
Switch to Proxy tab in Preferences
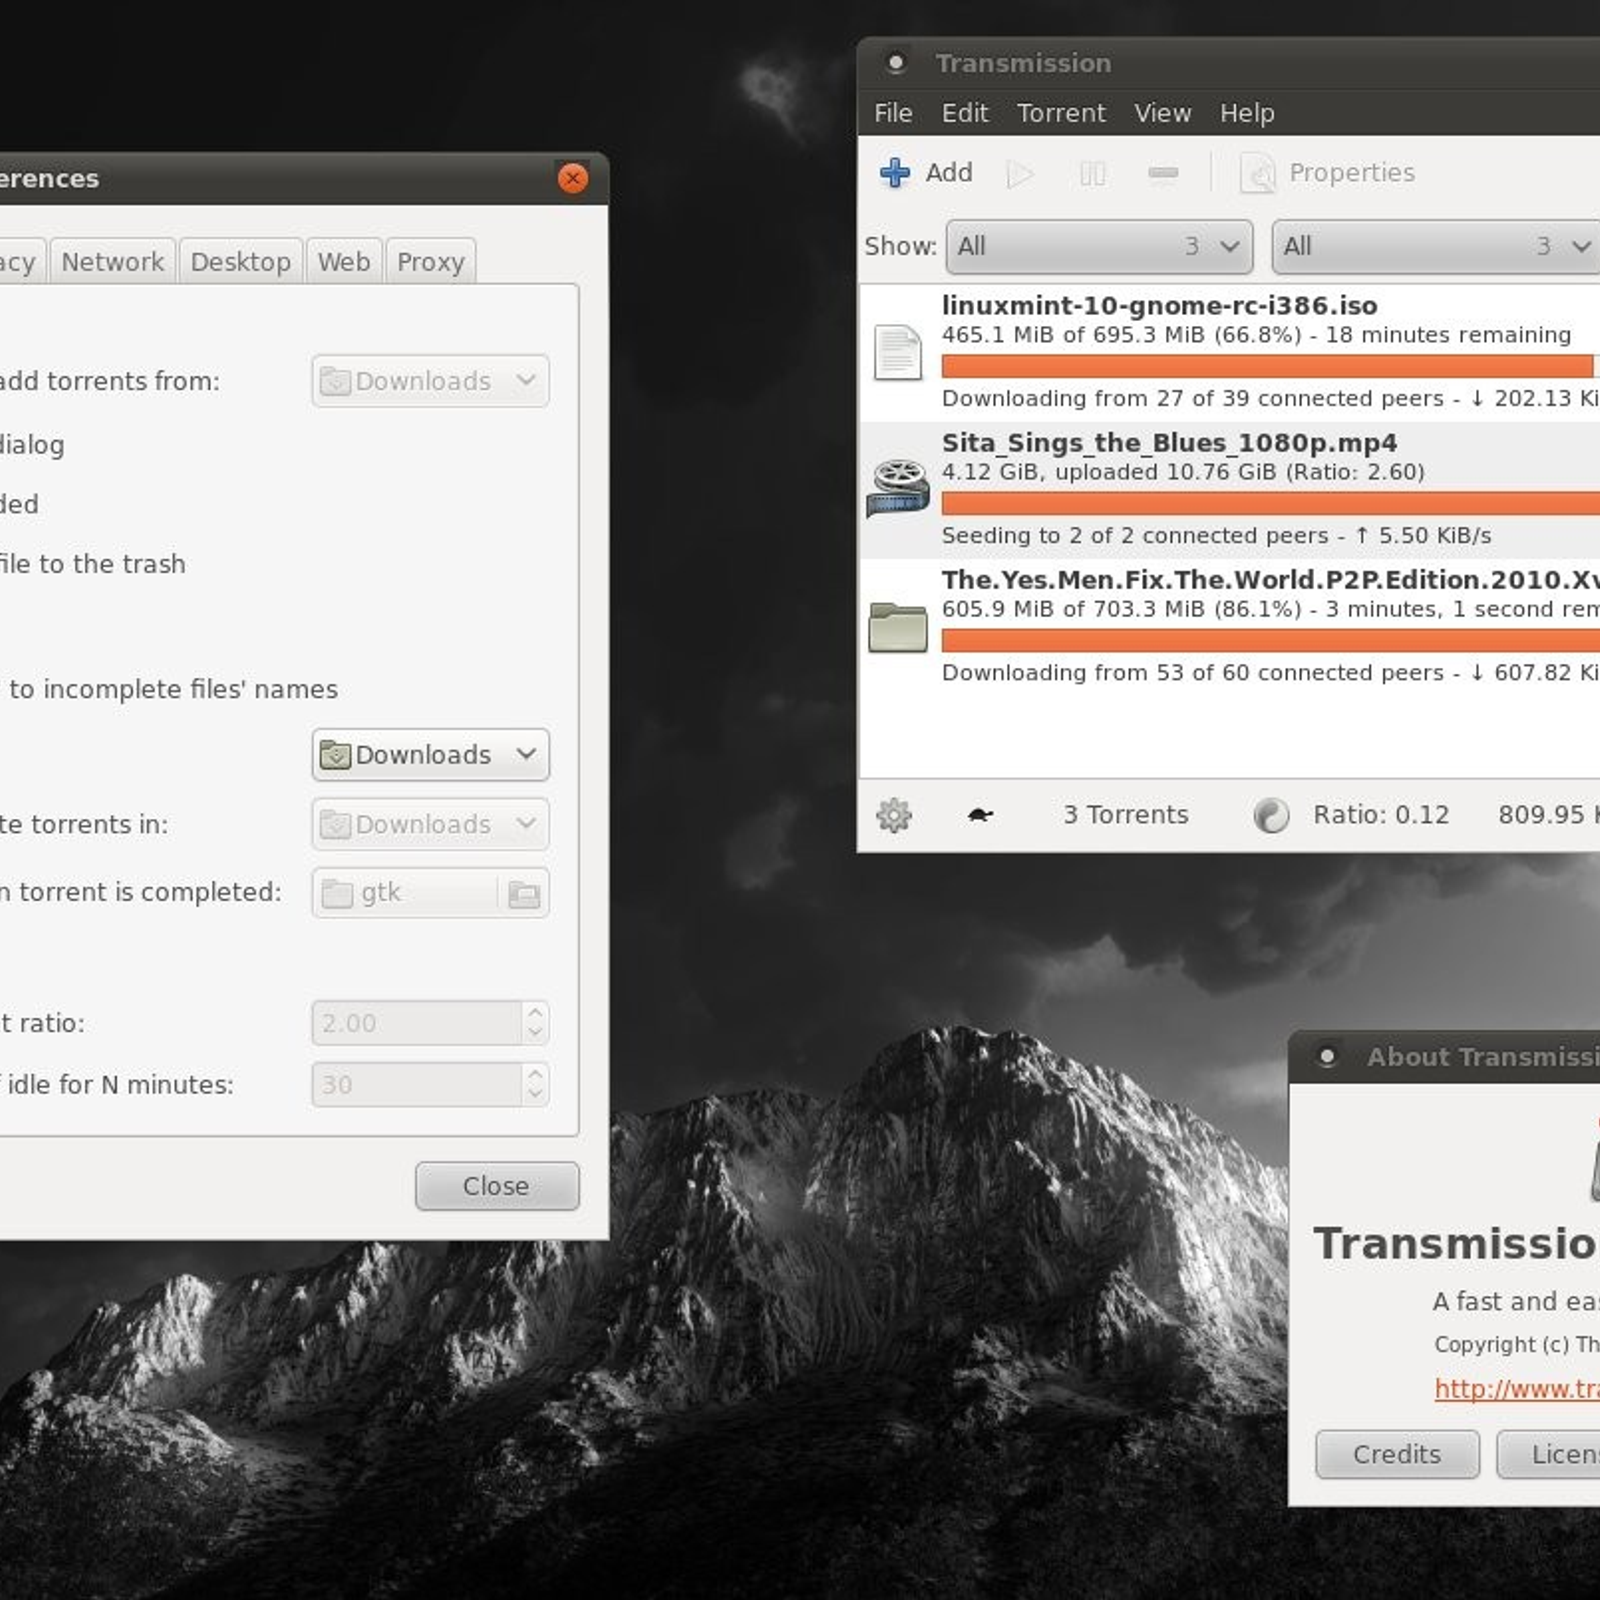click(431, 261)
